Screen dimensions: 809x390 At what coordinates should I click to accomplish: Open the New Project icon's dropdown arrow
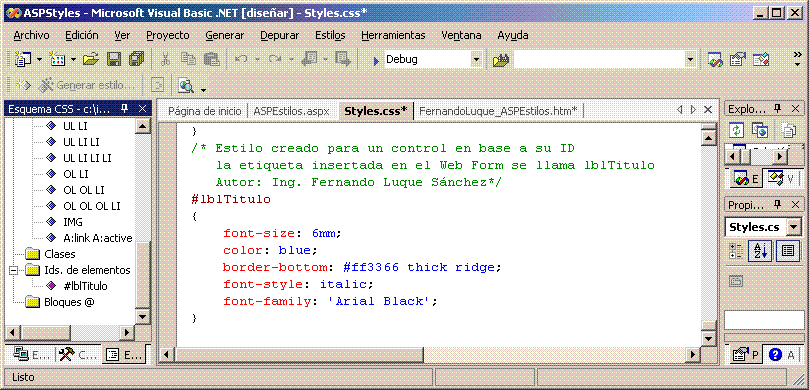39,60
